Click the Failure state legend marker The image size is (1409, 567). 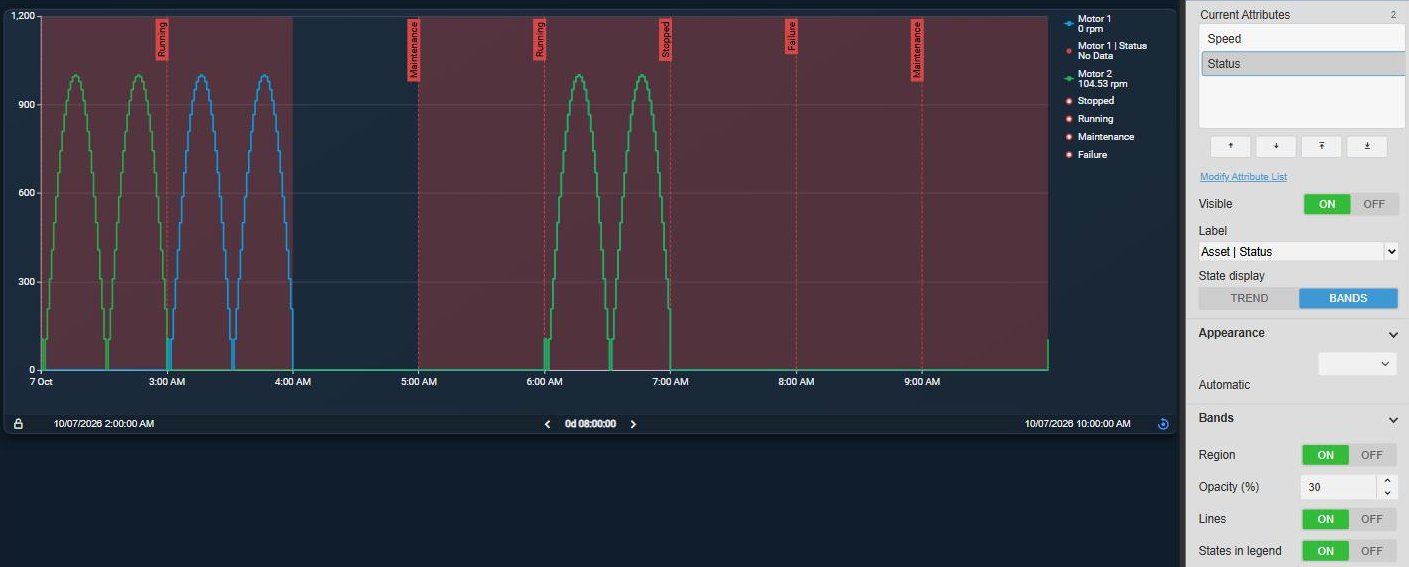[x=1069, y=155]
